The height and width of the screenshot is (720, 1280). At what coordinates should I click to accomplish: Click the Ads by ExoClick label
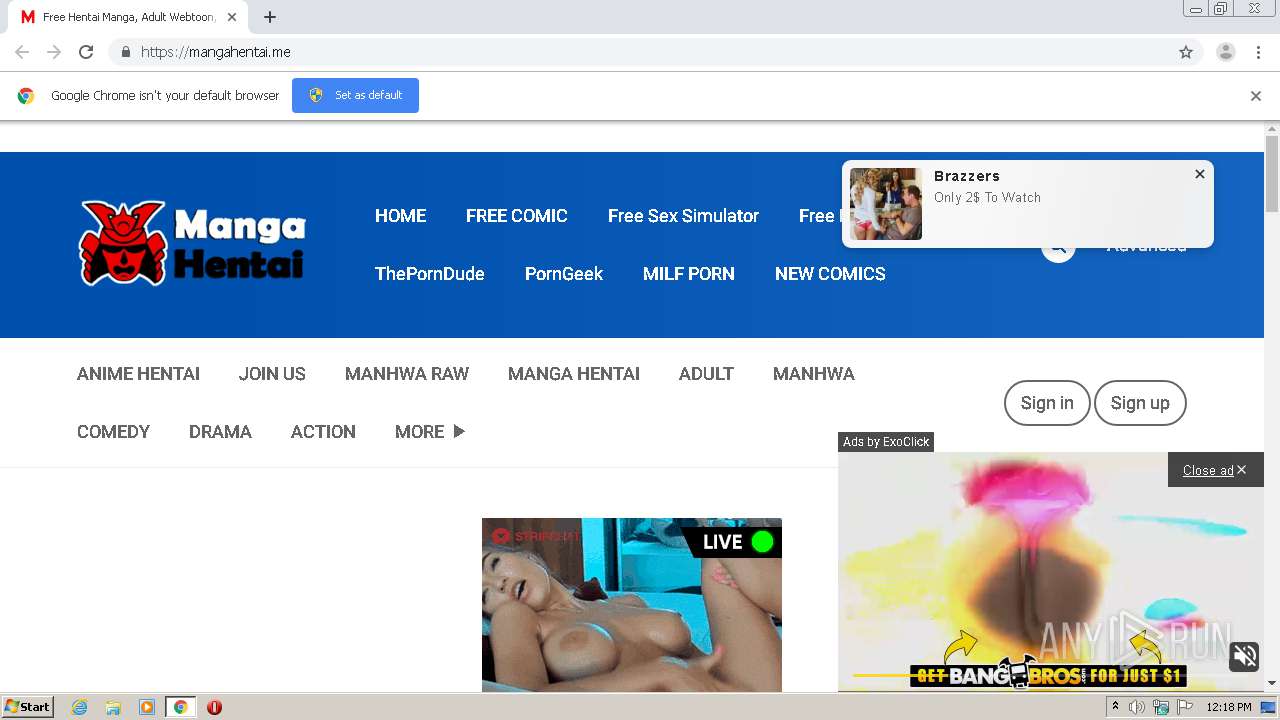pyautogui.click(x=886, y=442)
